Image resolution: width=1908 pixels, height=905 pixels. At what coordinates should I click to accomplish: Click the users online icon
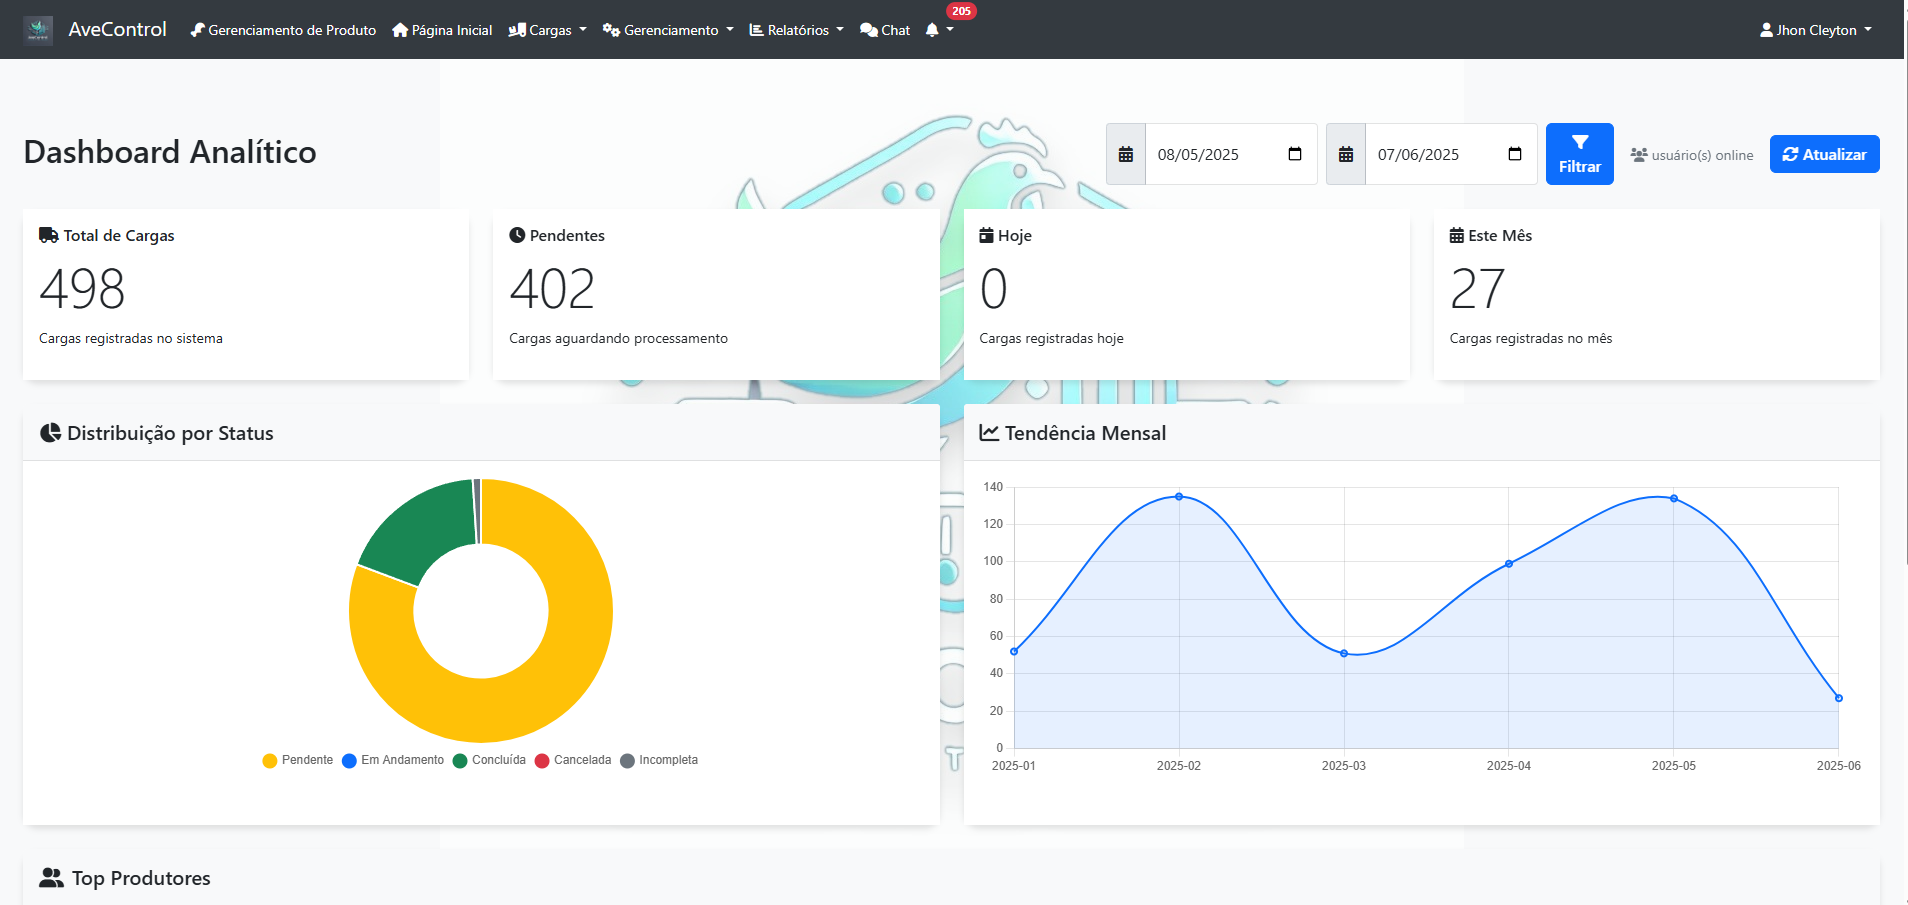1639,155
